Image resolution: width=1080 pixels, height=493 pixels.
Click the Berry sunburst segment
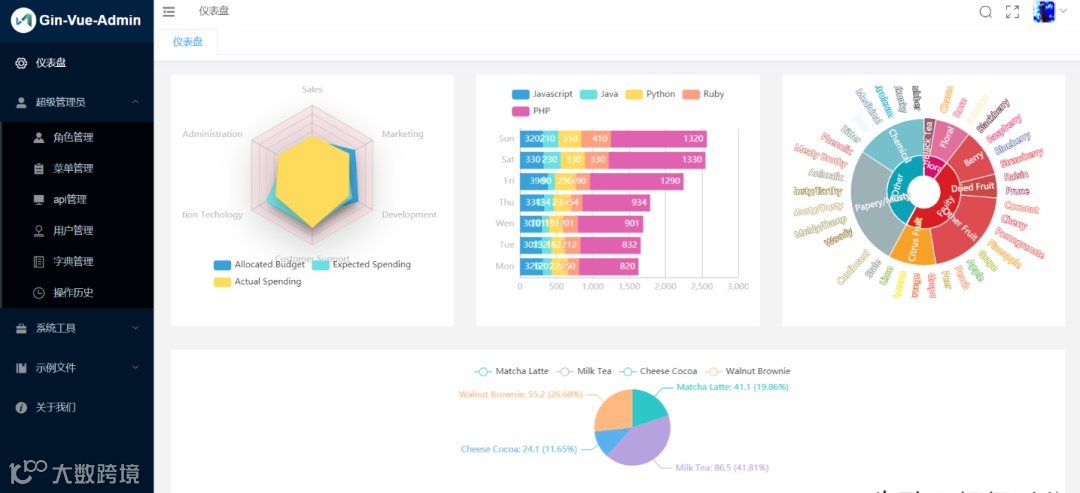973,160
